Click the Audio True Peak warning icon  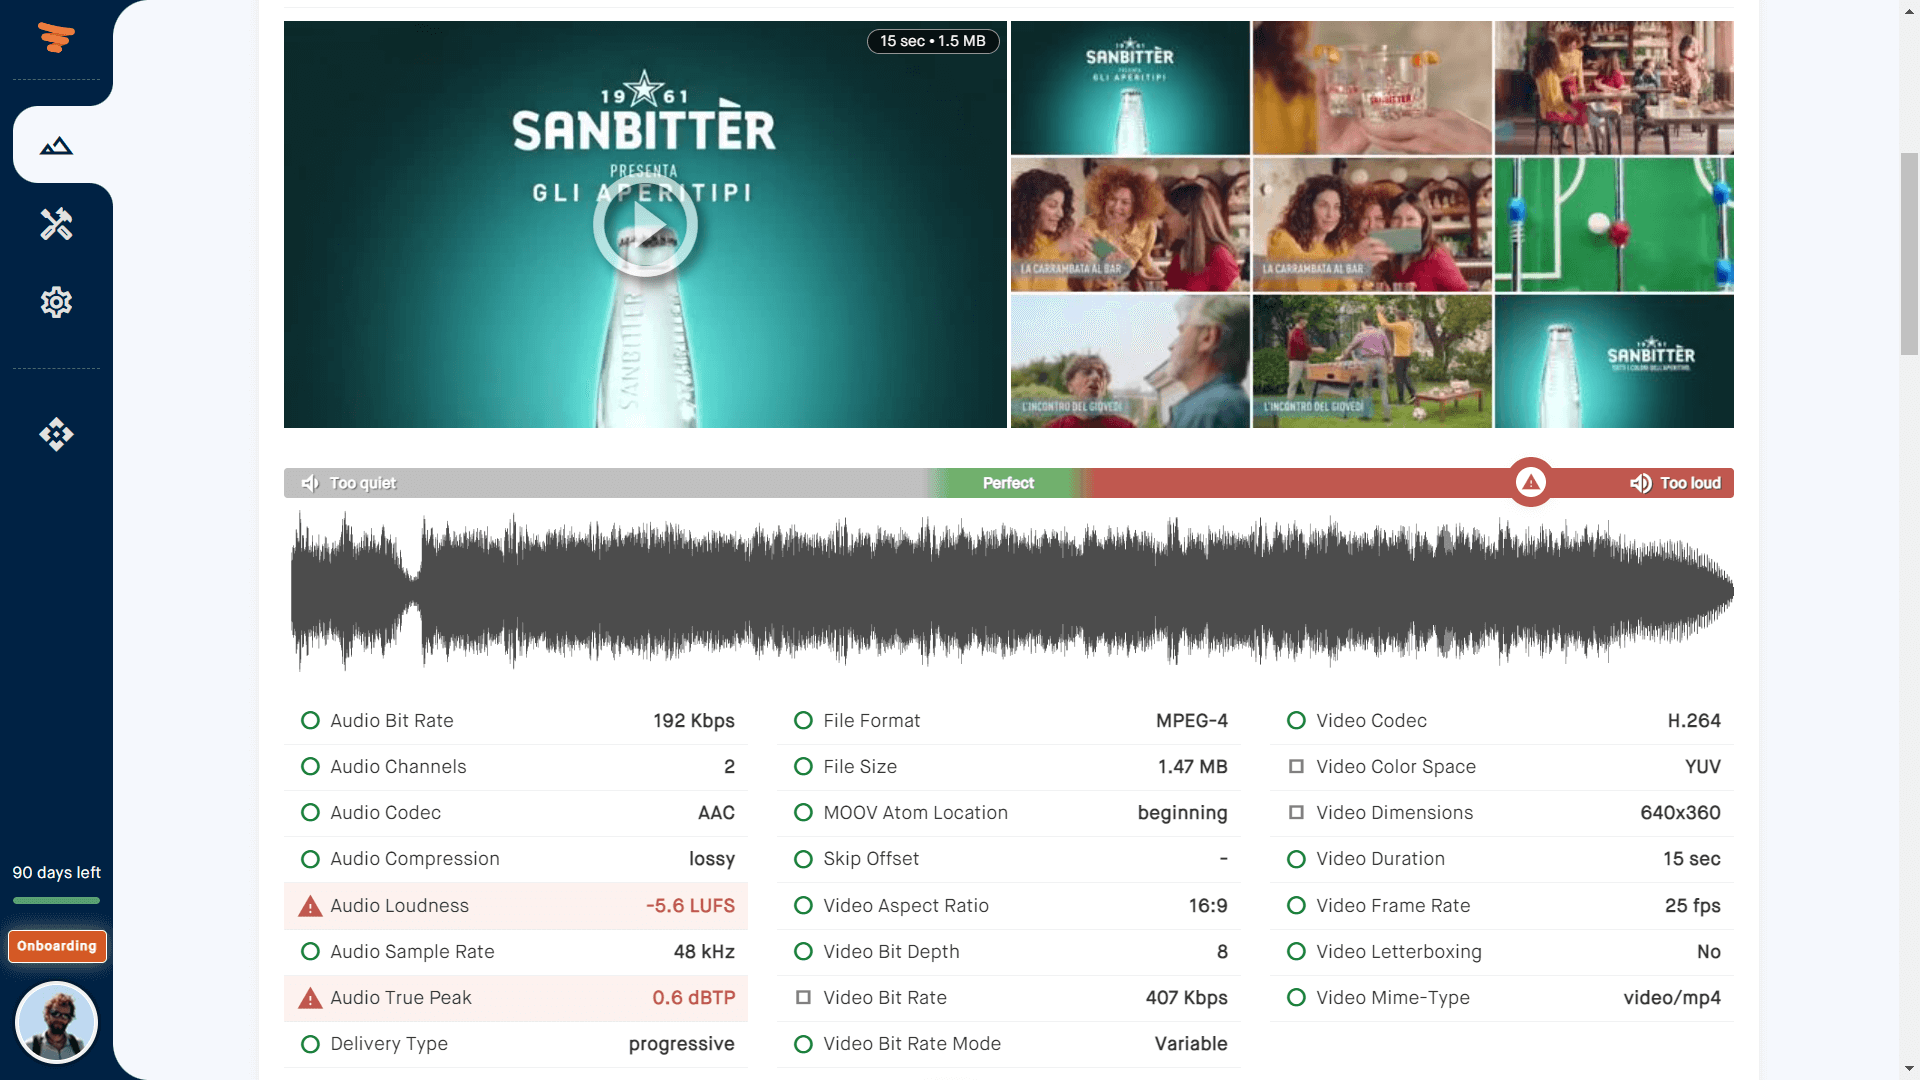pyautogui.click(x=310, y=998)
